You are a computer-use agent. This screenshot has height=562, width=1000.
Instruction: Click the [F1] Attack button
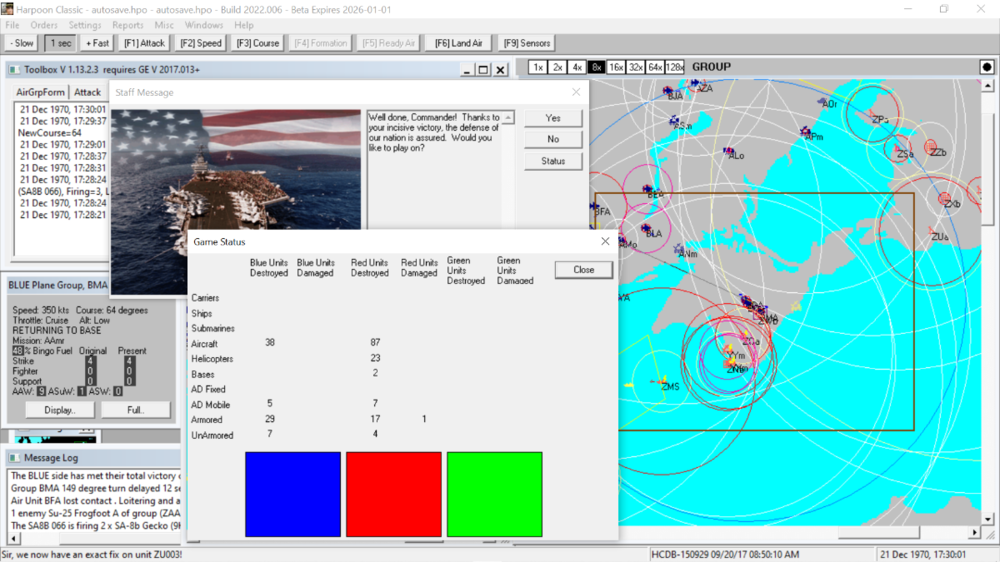pos(144,43)
